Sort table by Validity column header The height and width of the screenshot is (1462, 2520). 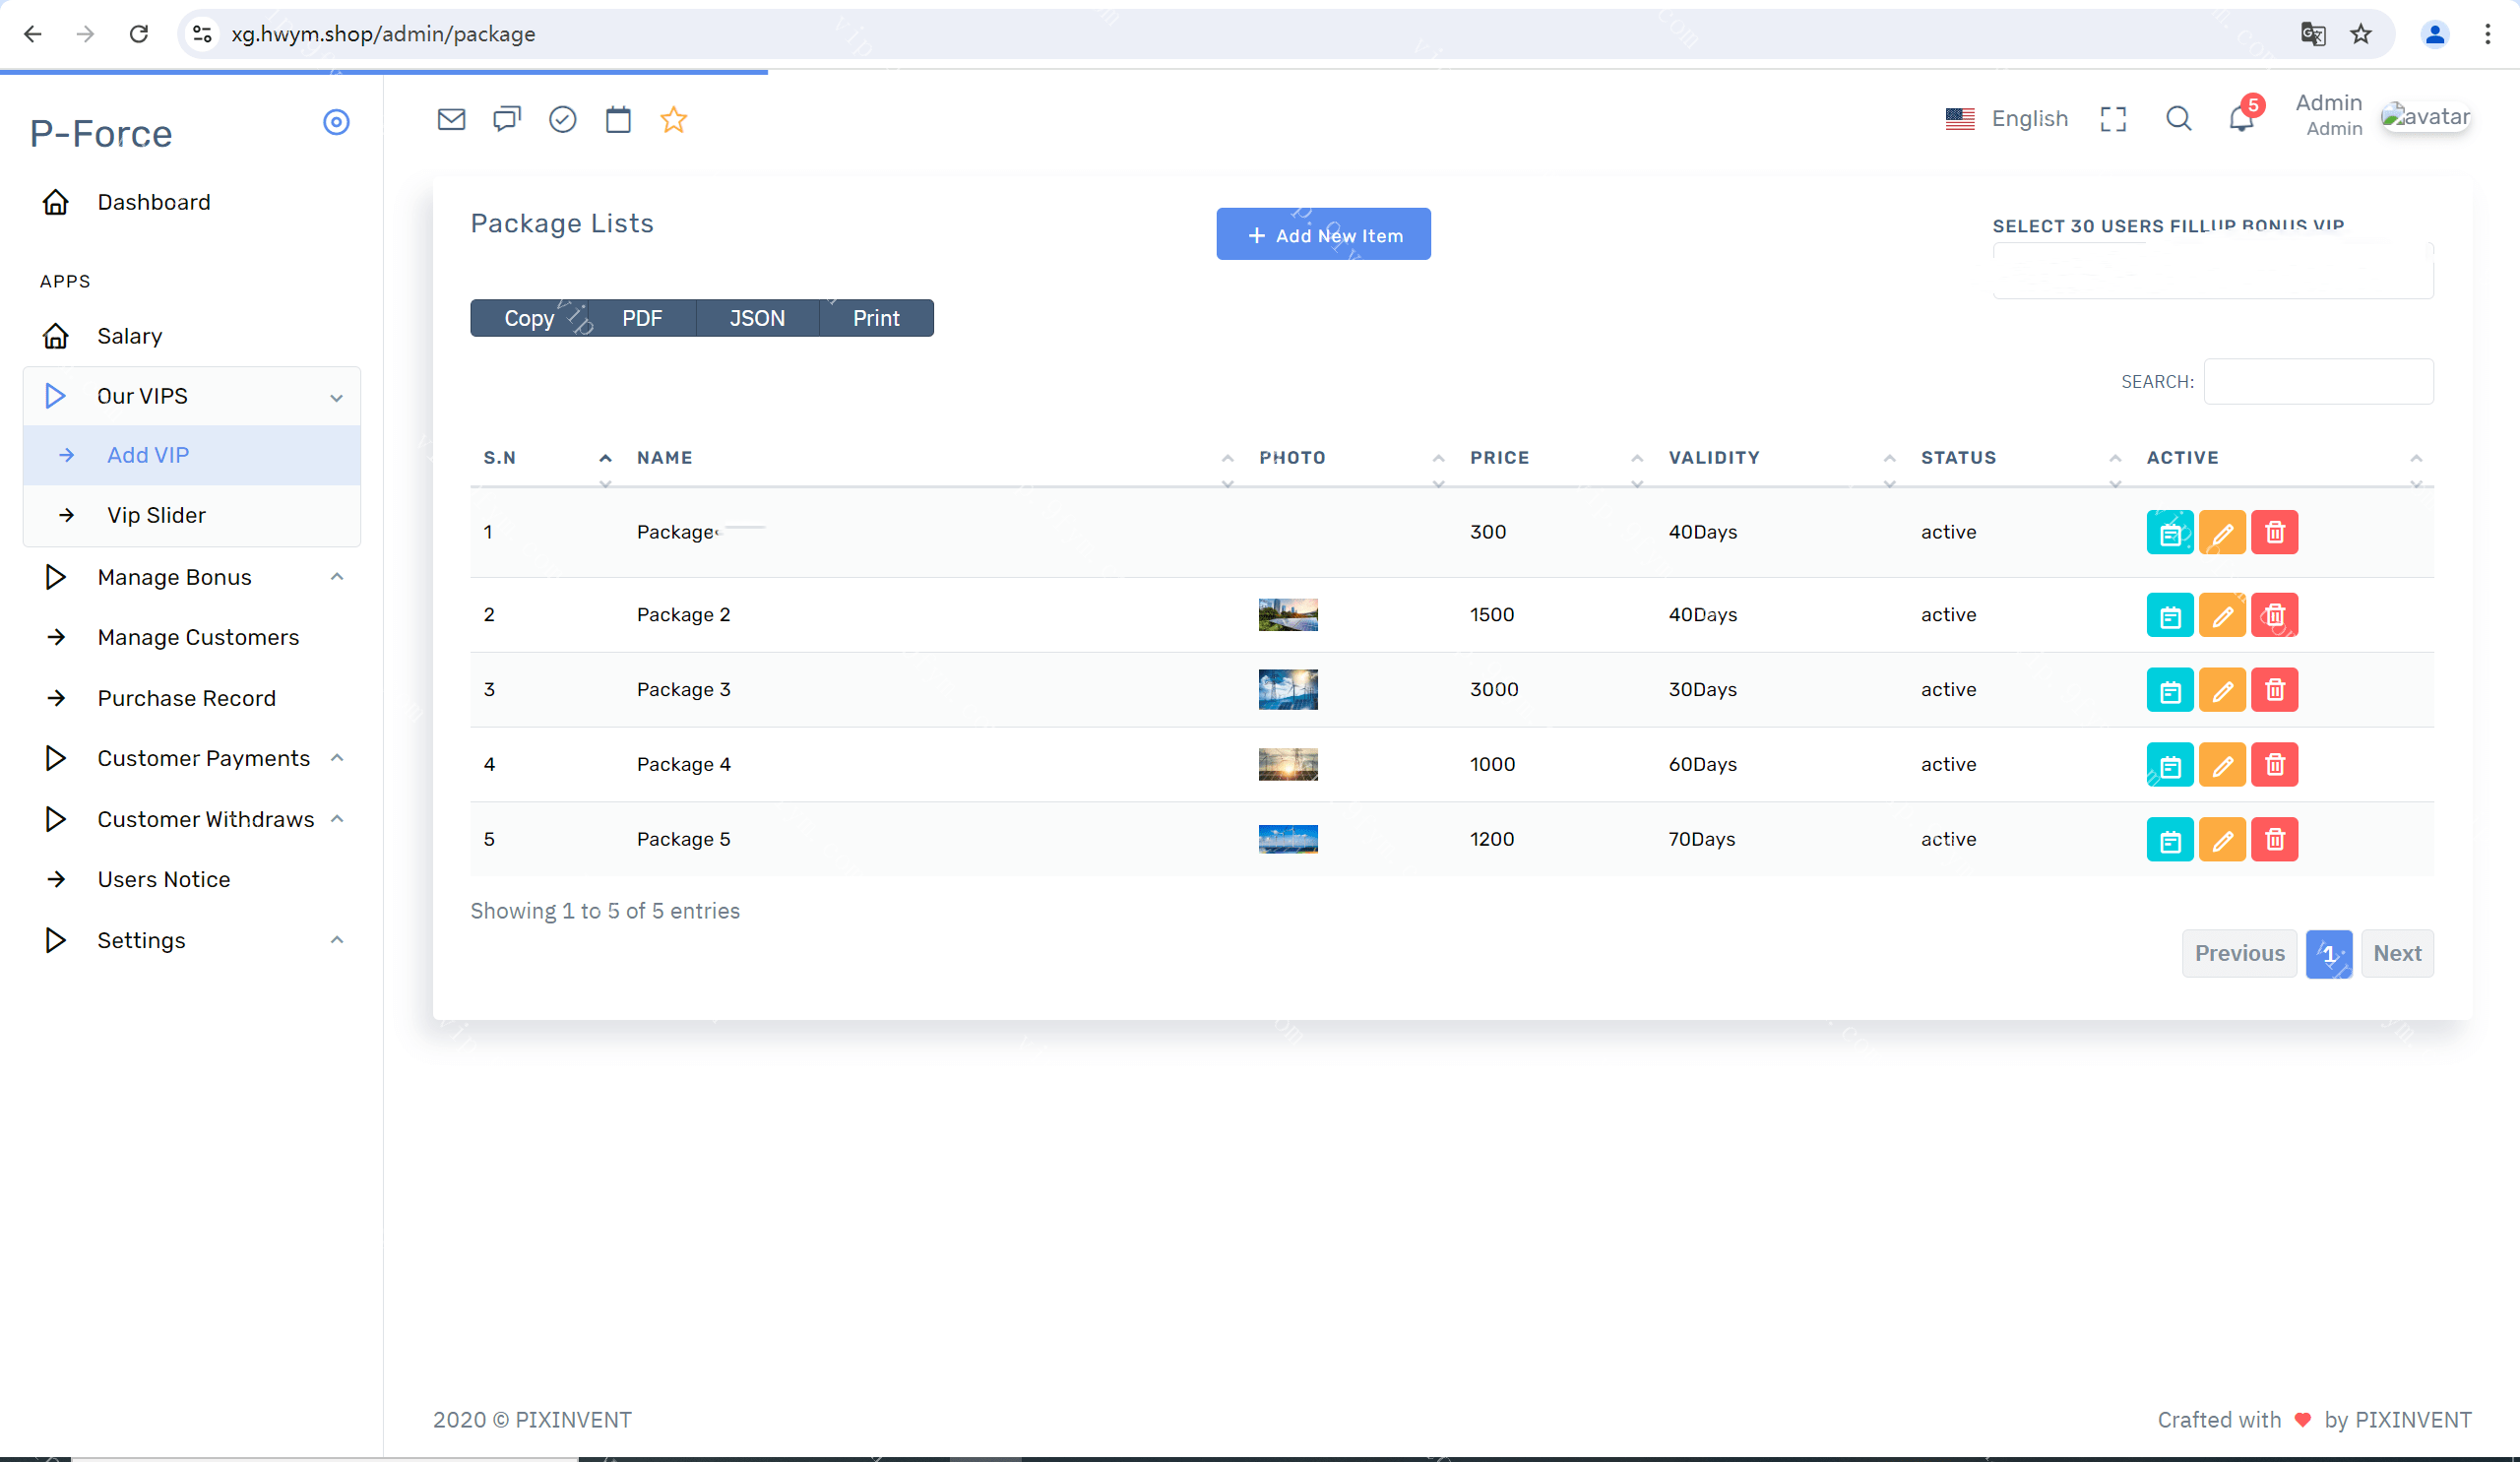coord(1713,458)
